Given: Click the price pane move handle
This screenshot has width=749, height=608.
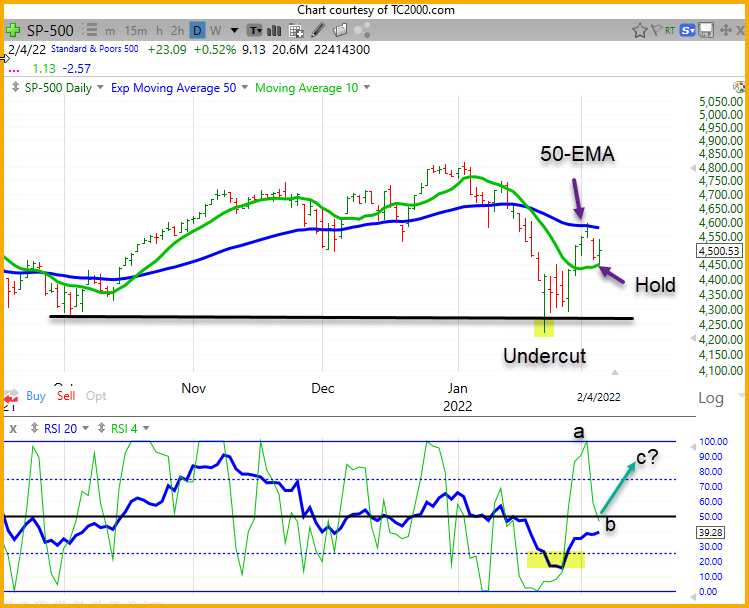Looking at the screenshot, I should pos(15,87).
